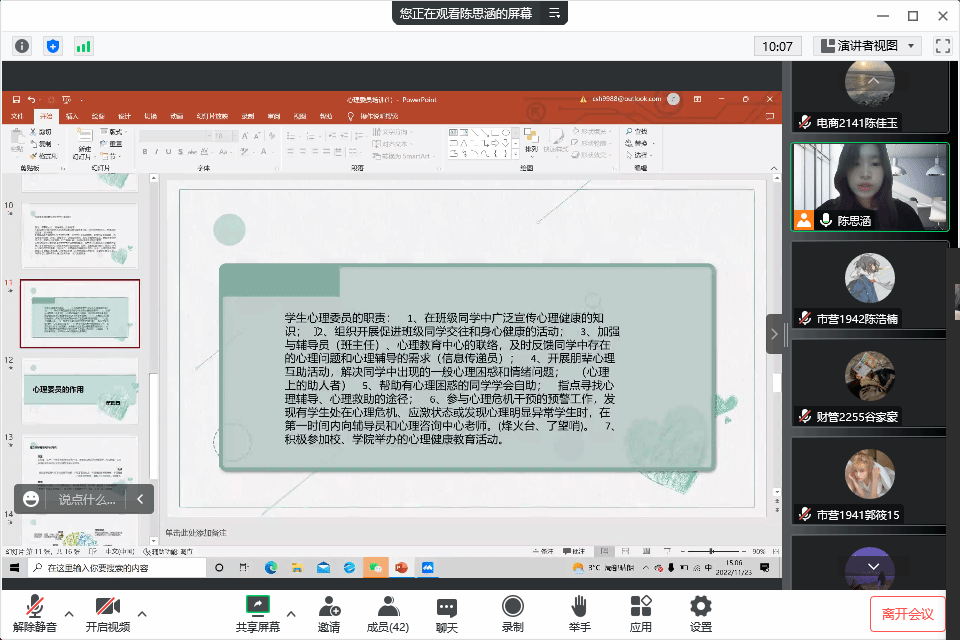Screen dimensions: 960x640
Task: Raise hand with 举手 button
Action: click(x=579, y=613)
